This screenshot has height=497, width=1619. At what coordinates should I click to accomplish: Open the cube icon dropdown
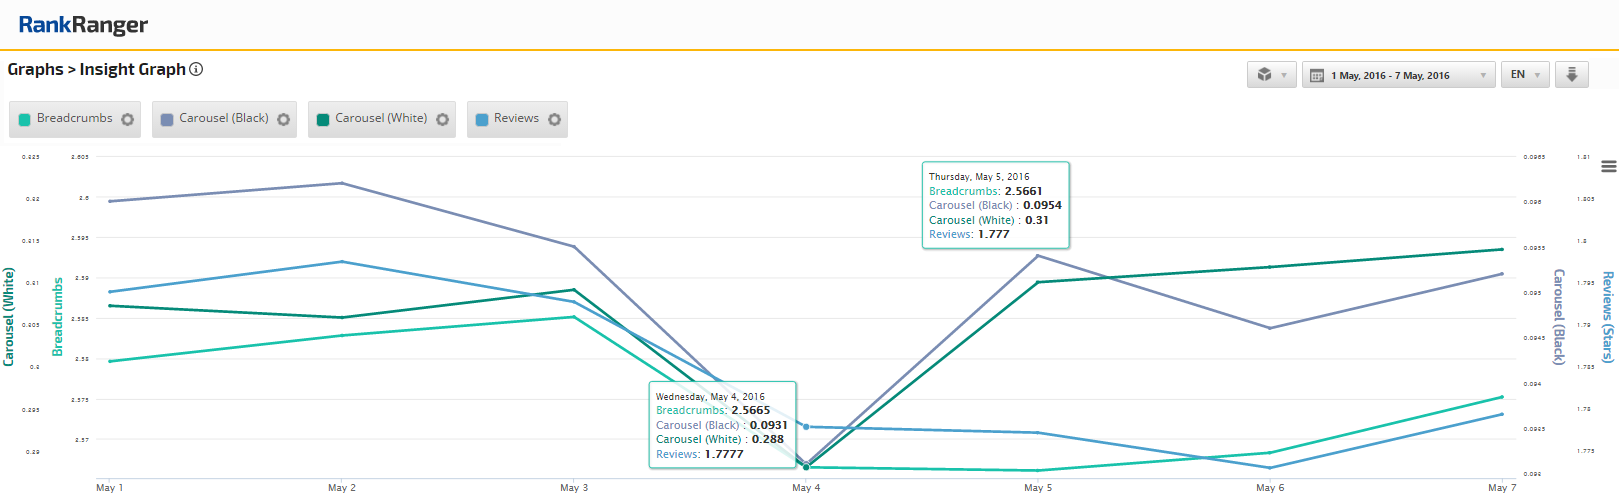click(1272, 75)
